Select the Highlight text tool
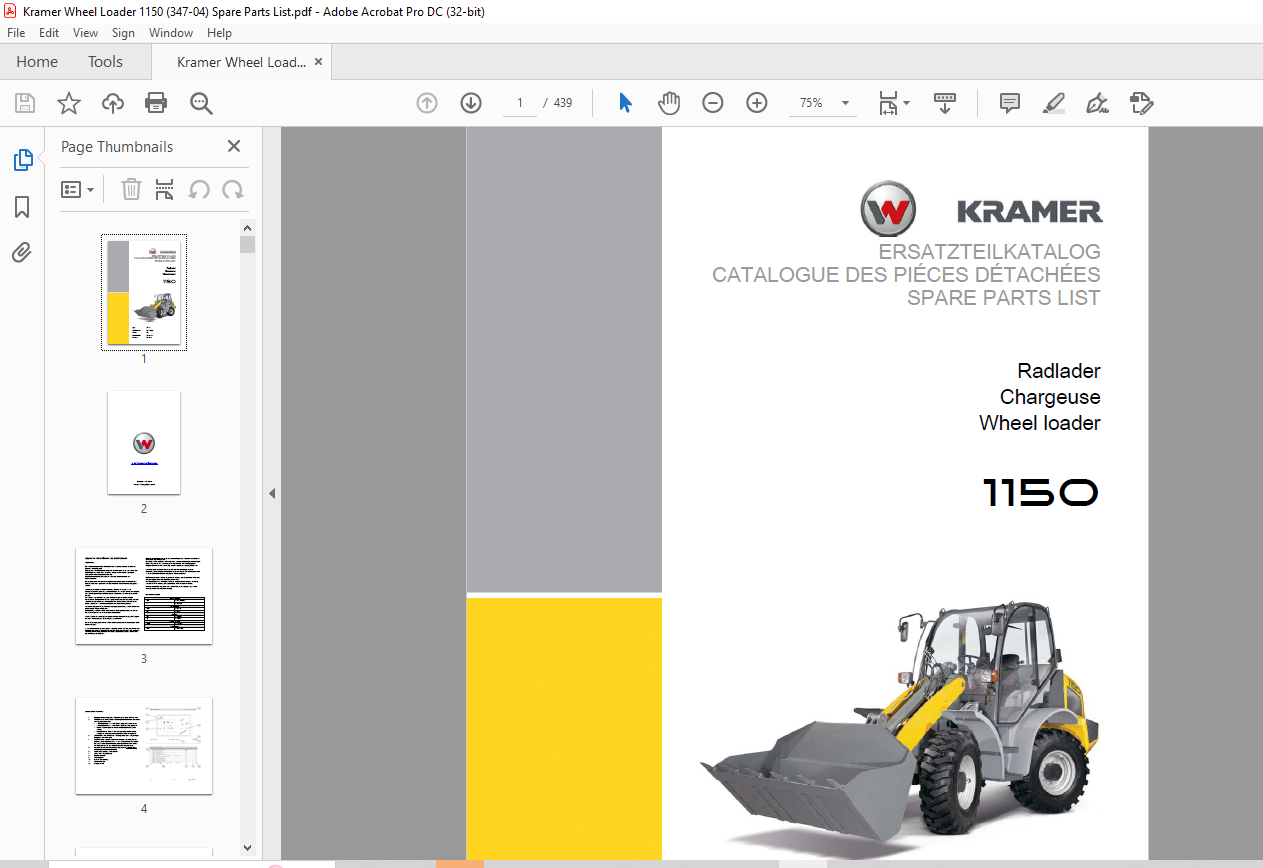 pyautogui.click(x=1054, y=103)
